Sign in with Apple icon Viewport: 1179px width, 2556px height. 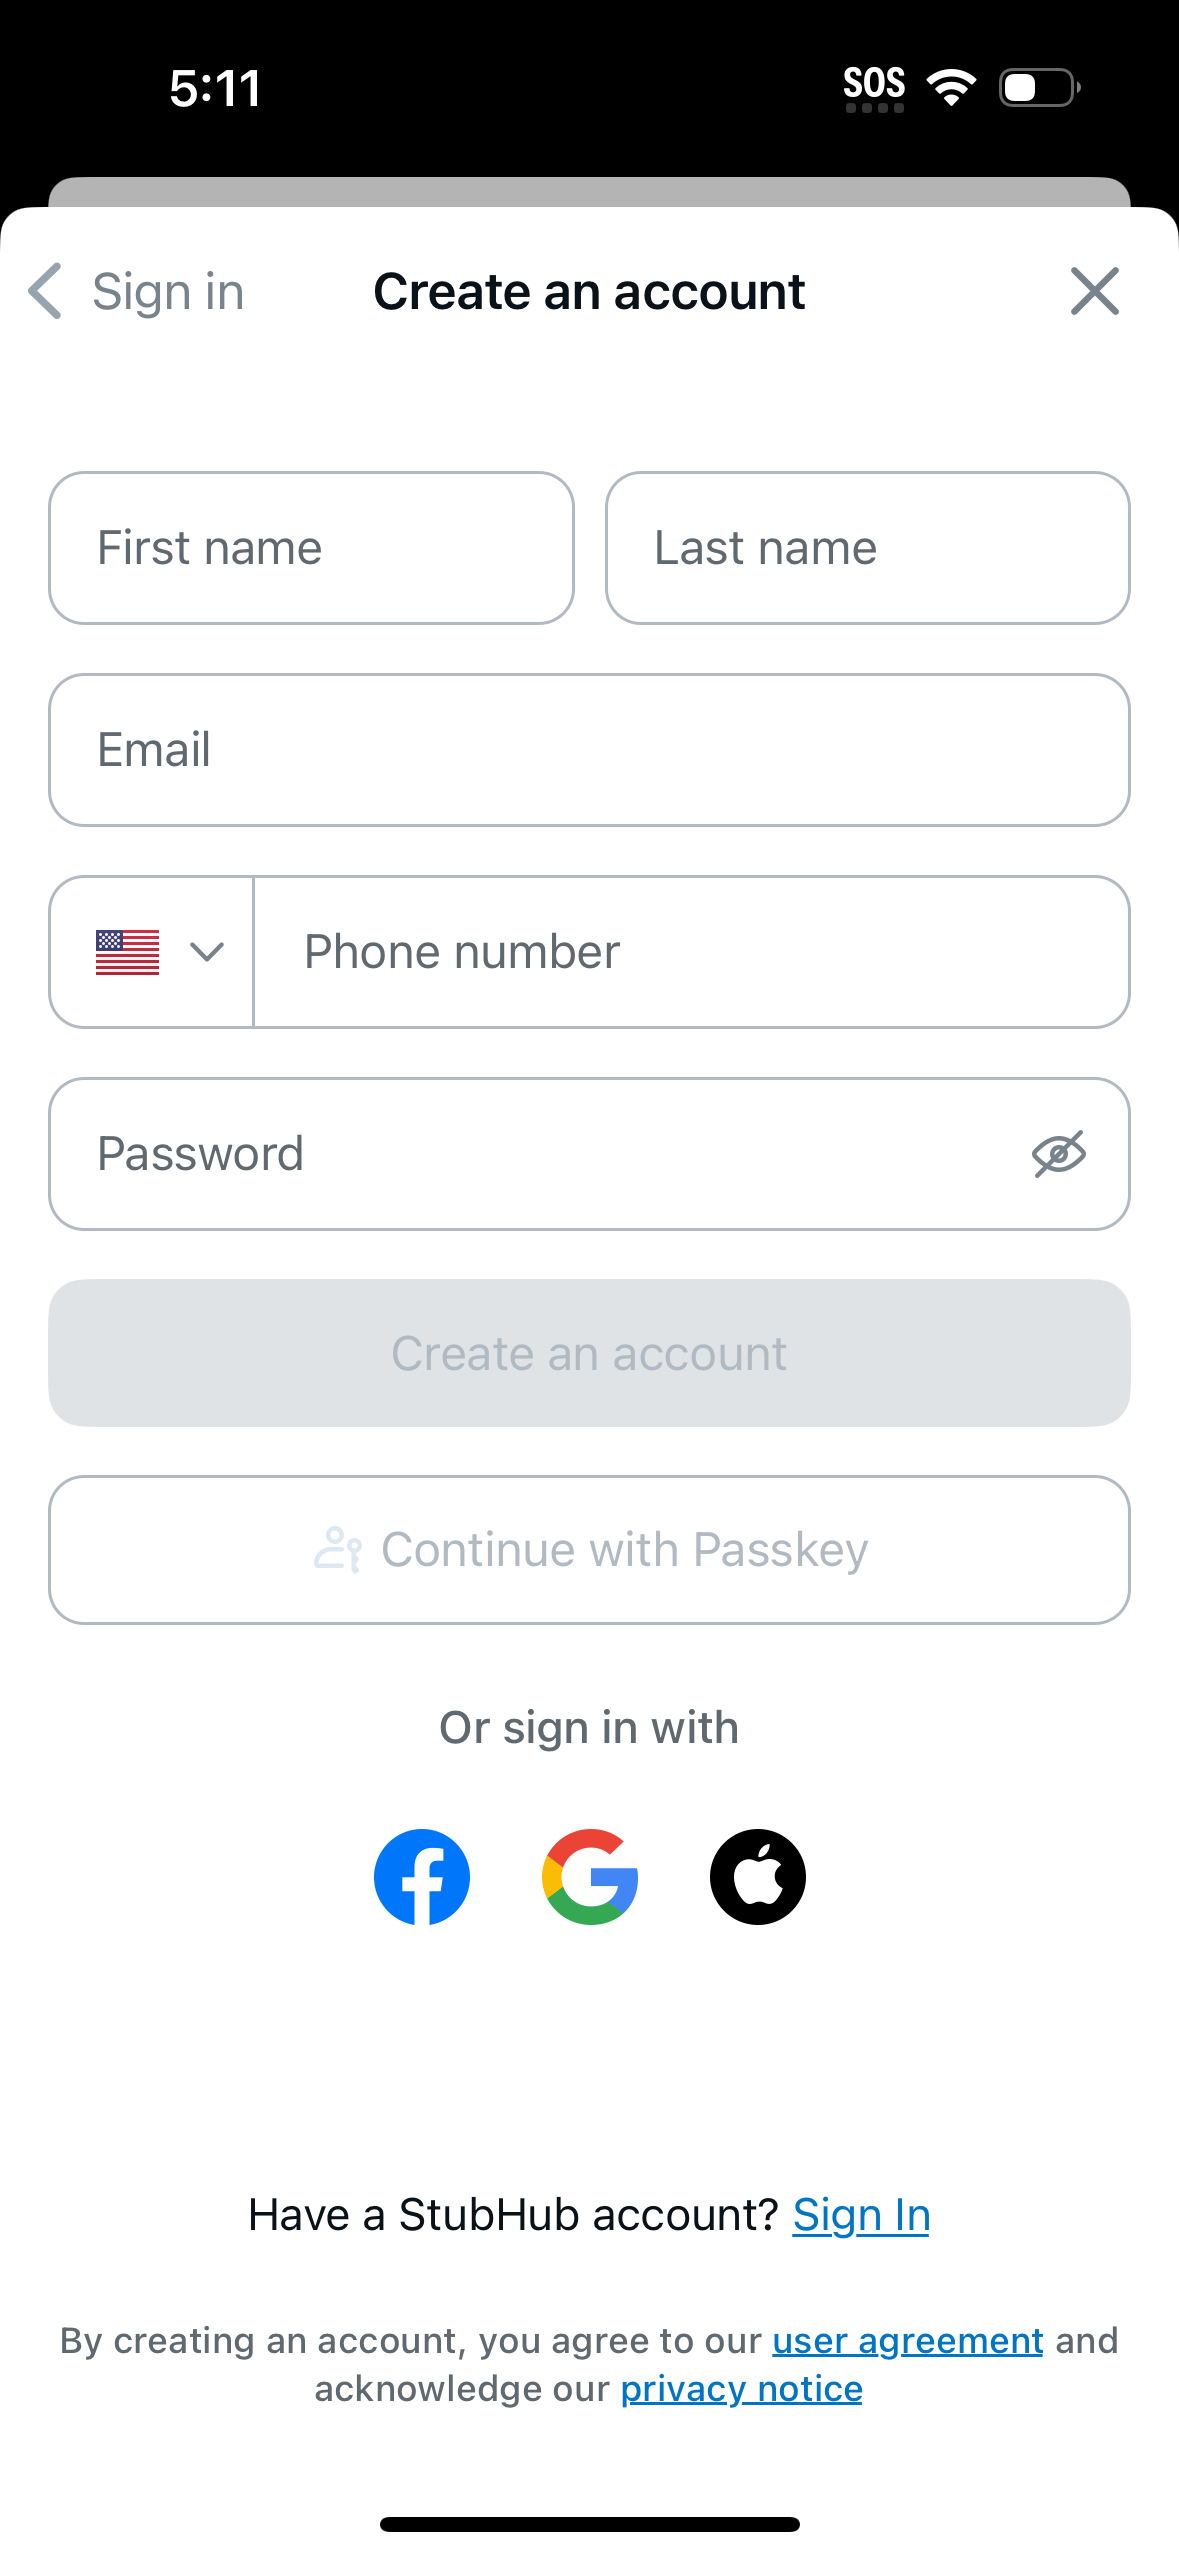(757, 1877)
